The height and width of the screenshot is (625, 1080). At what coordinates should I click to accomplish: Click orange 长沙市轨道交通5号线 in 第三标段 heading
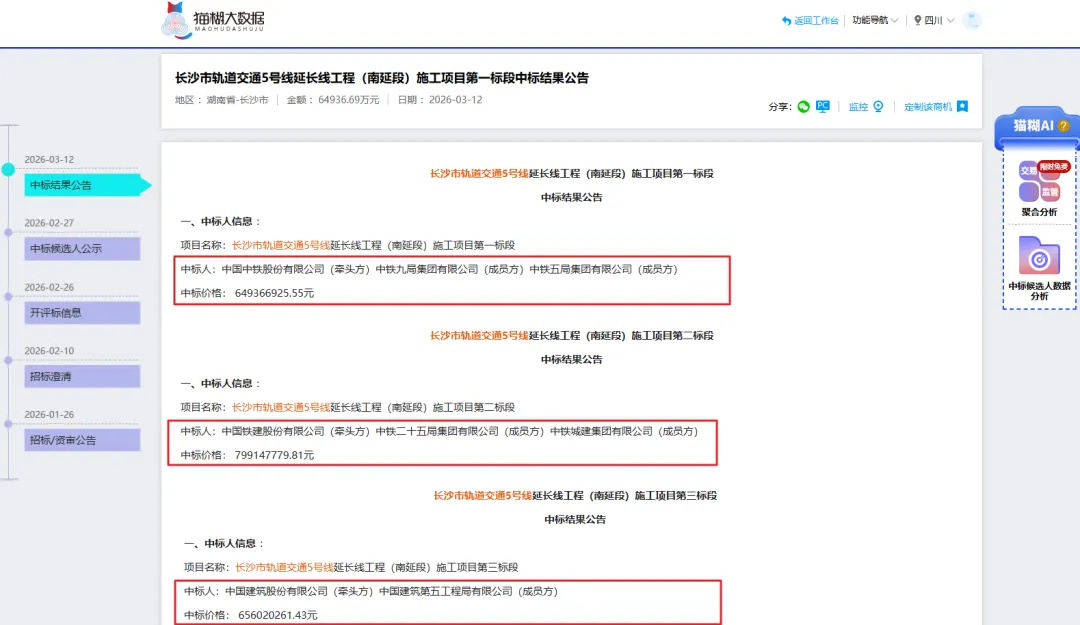[x=483, y=495]
